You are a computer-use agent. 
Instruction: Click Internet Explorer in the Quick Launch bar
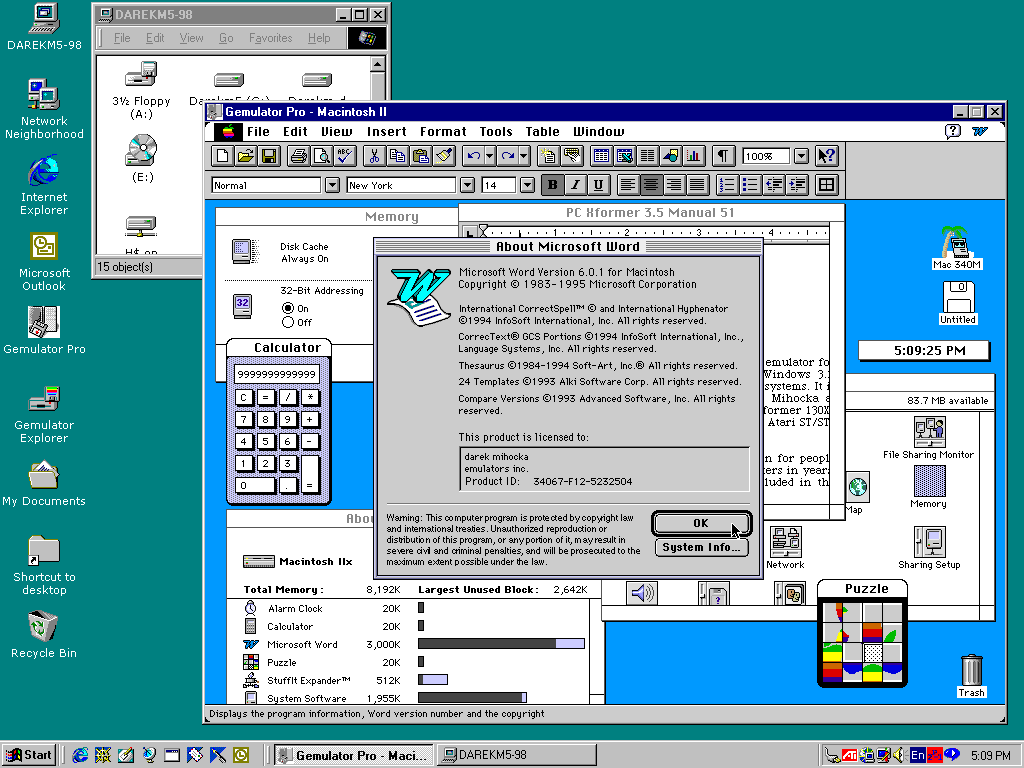80,756
